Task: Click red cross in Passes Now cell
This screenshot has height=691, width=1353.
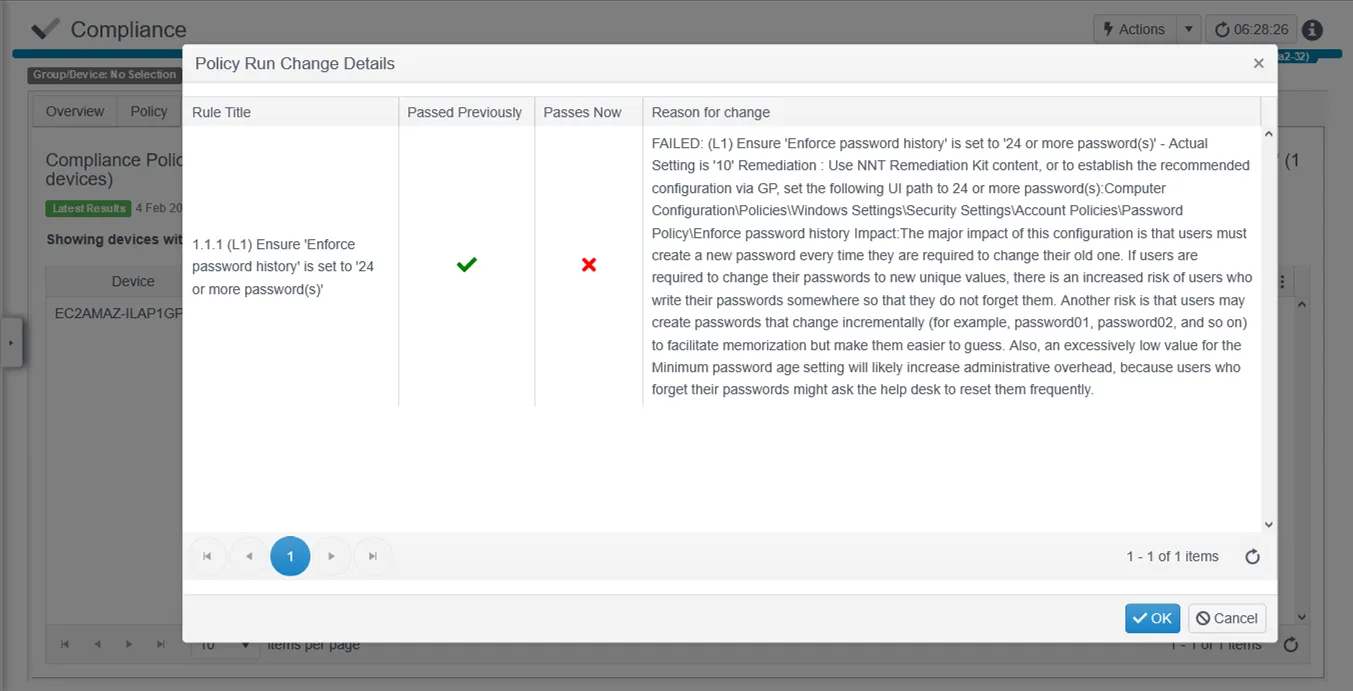Action: pos(589,265)
